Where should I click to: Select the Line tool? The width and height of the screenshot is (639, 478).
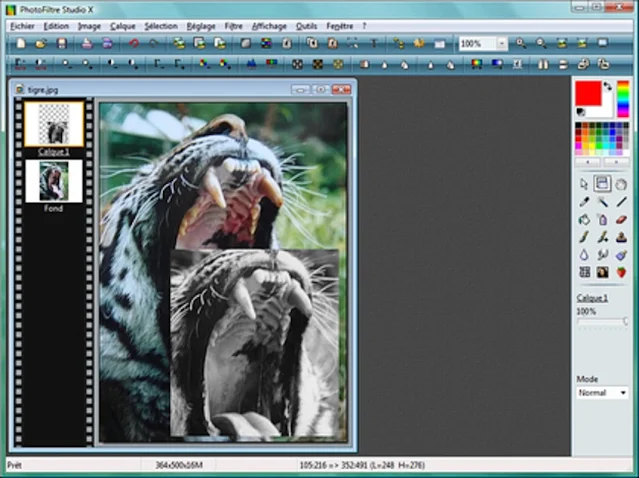(x=621, y=202)
